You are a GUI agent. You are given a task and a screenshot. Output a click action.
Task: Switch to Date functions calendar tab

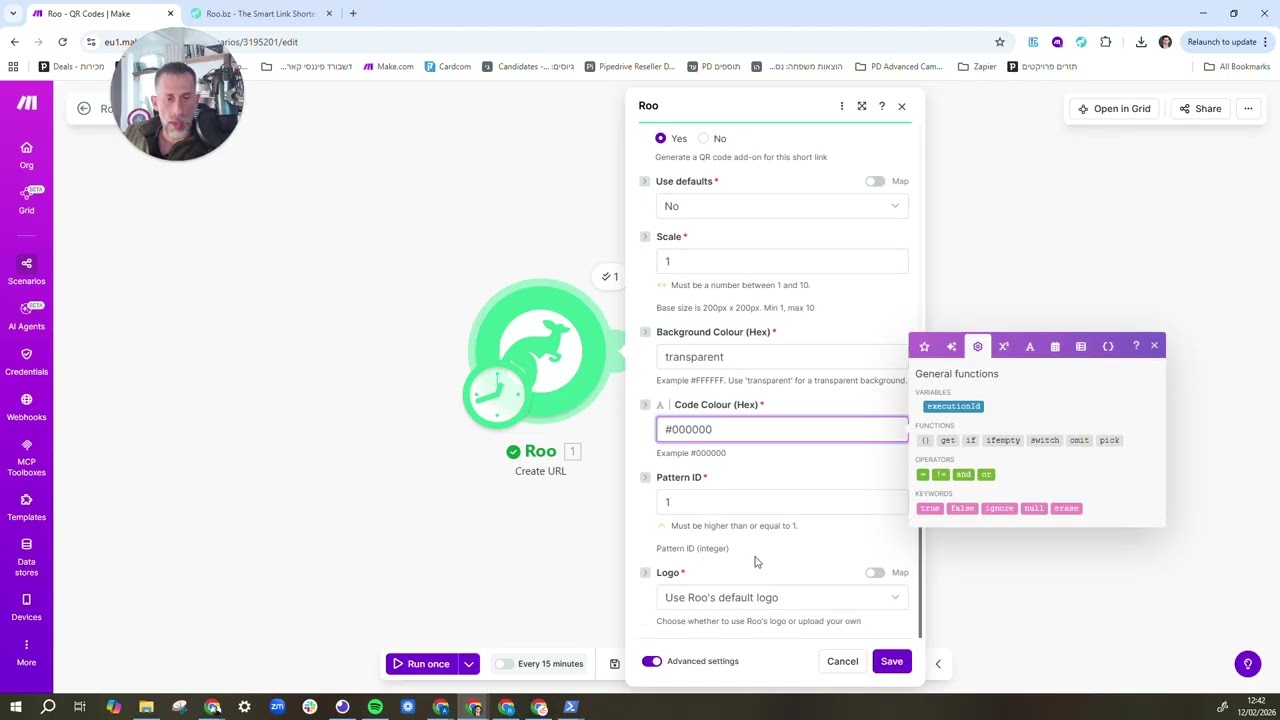point(1055,346)
